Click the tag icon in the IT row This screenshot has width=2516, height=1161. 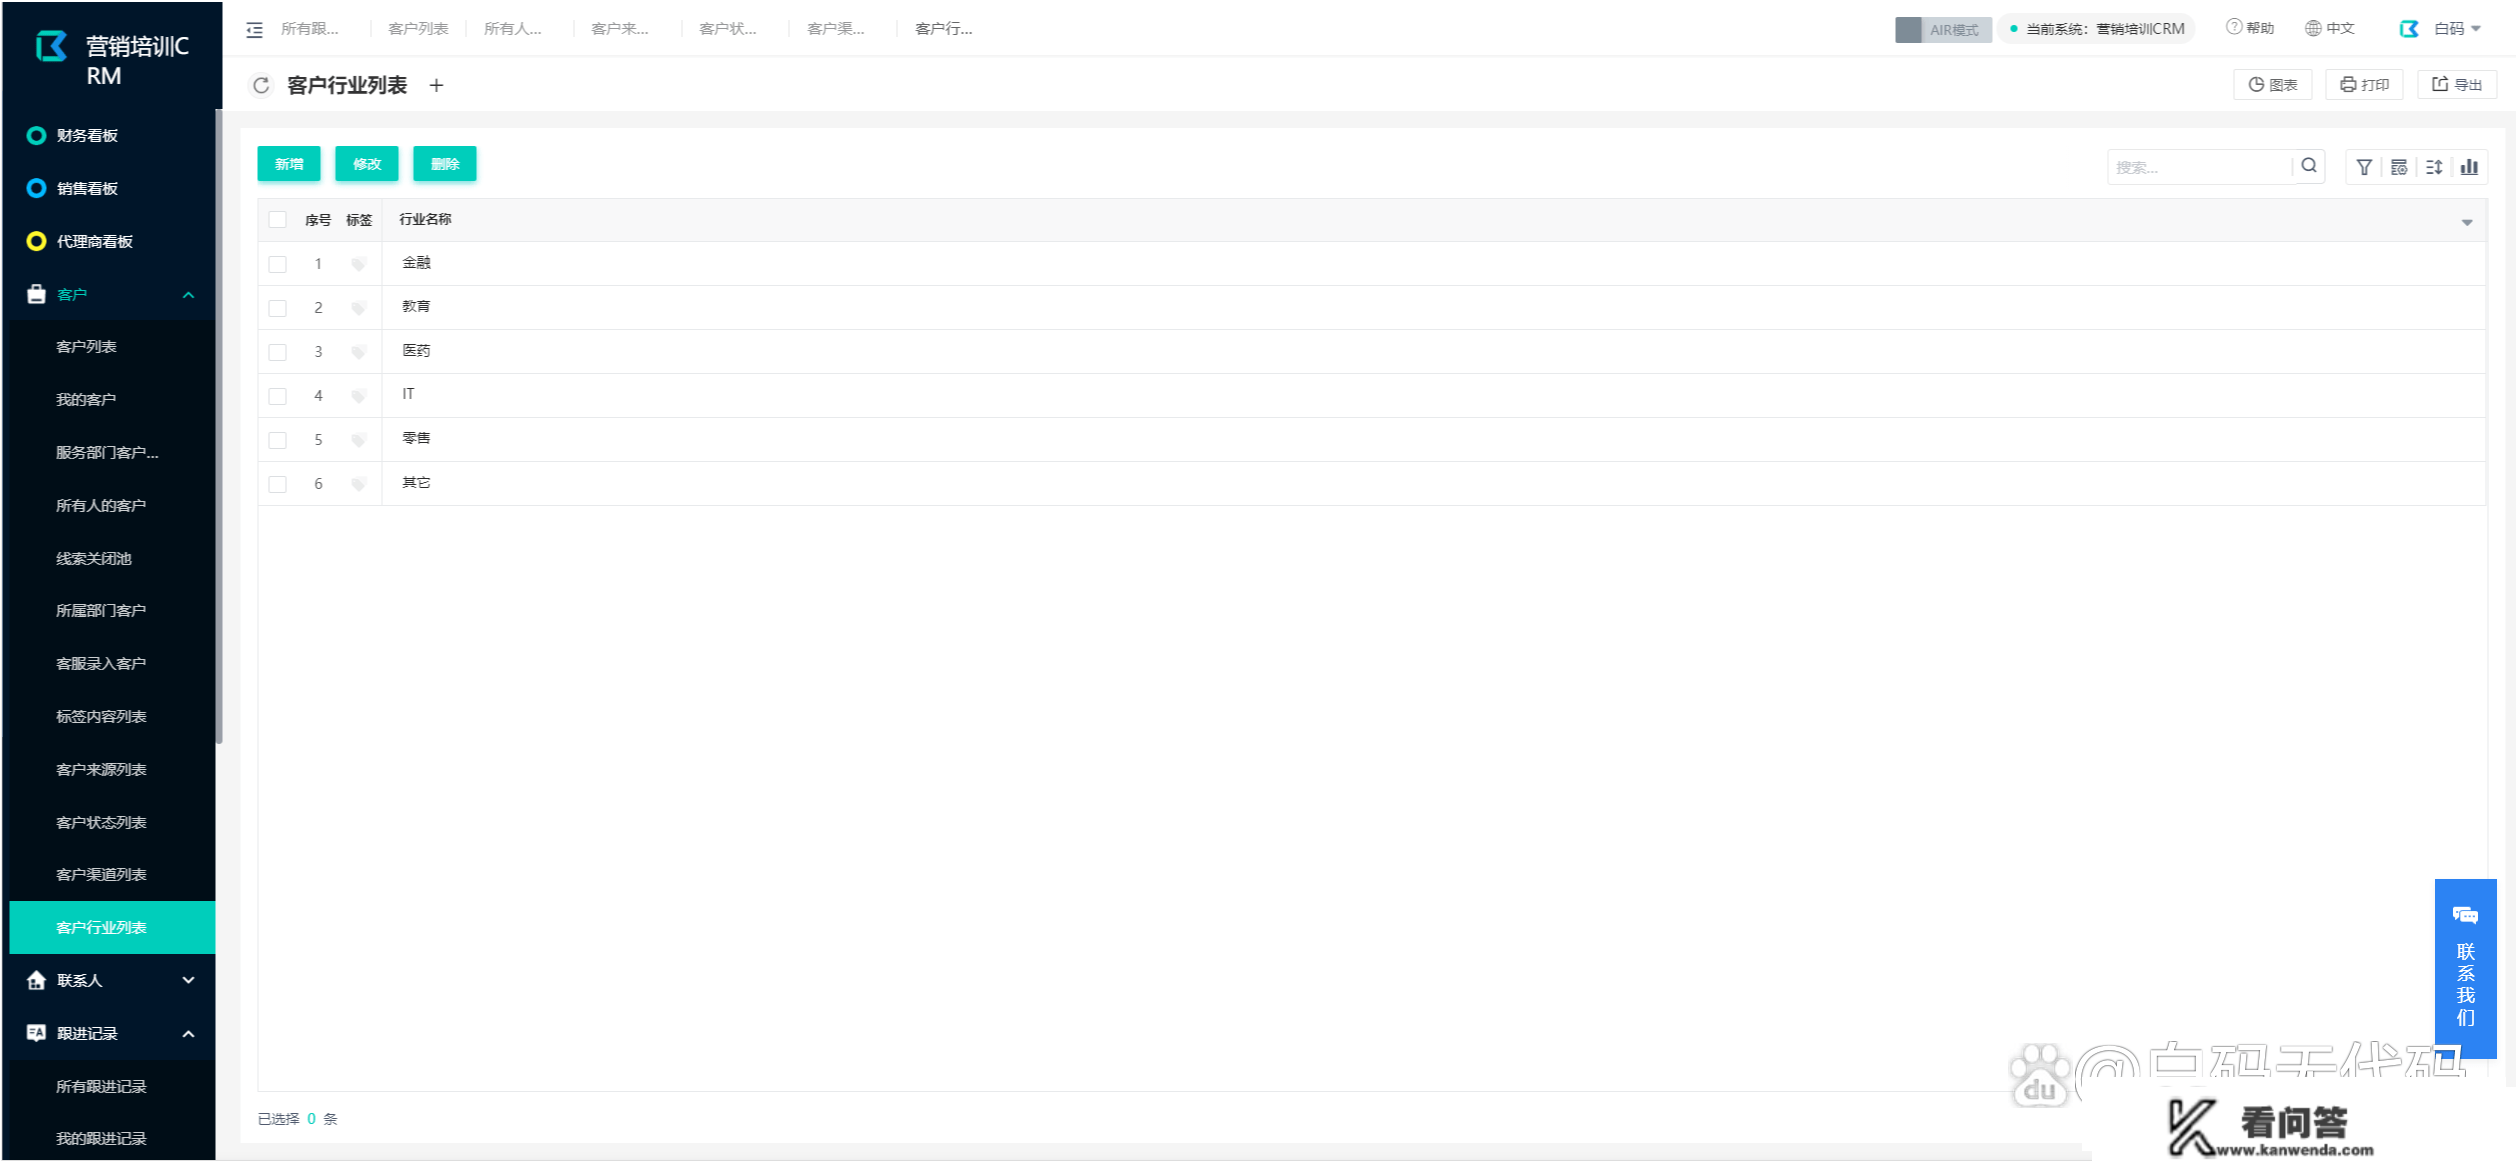(358, 396)
